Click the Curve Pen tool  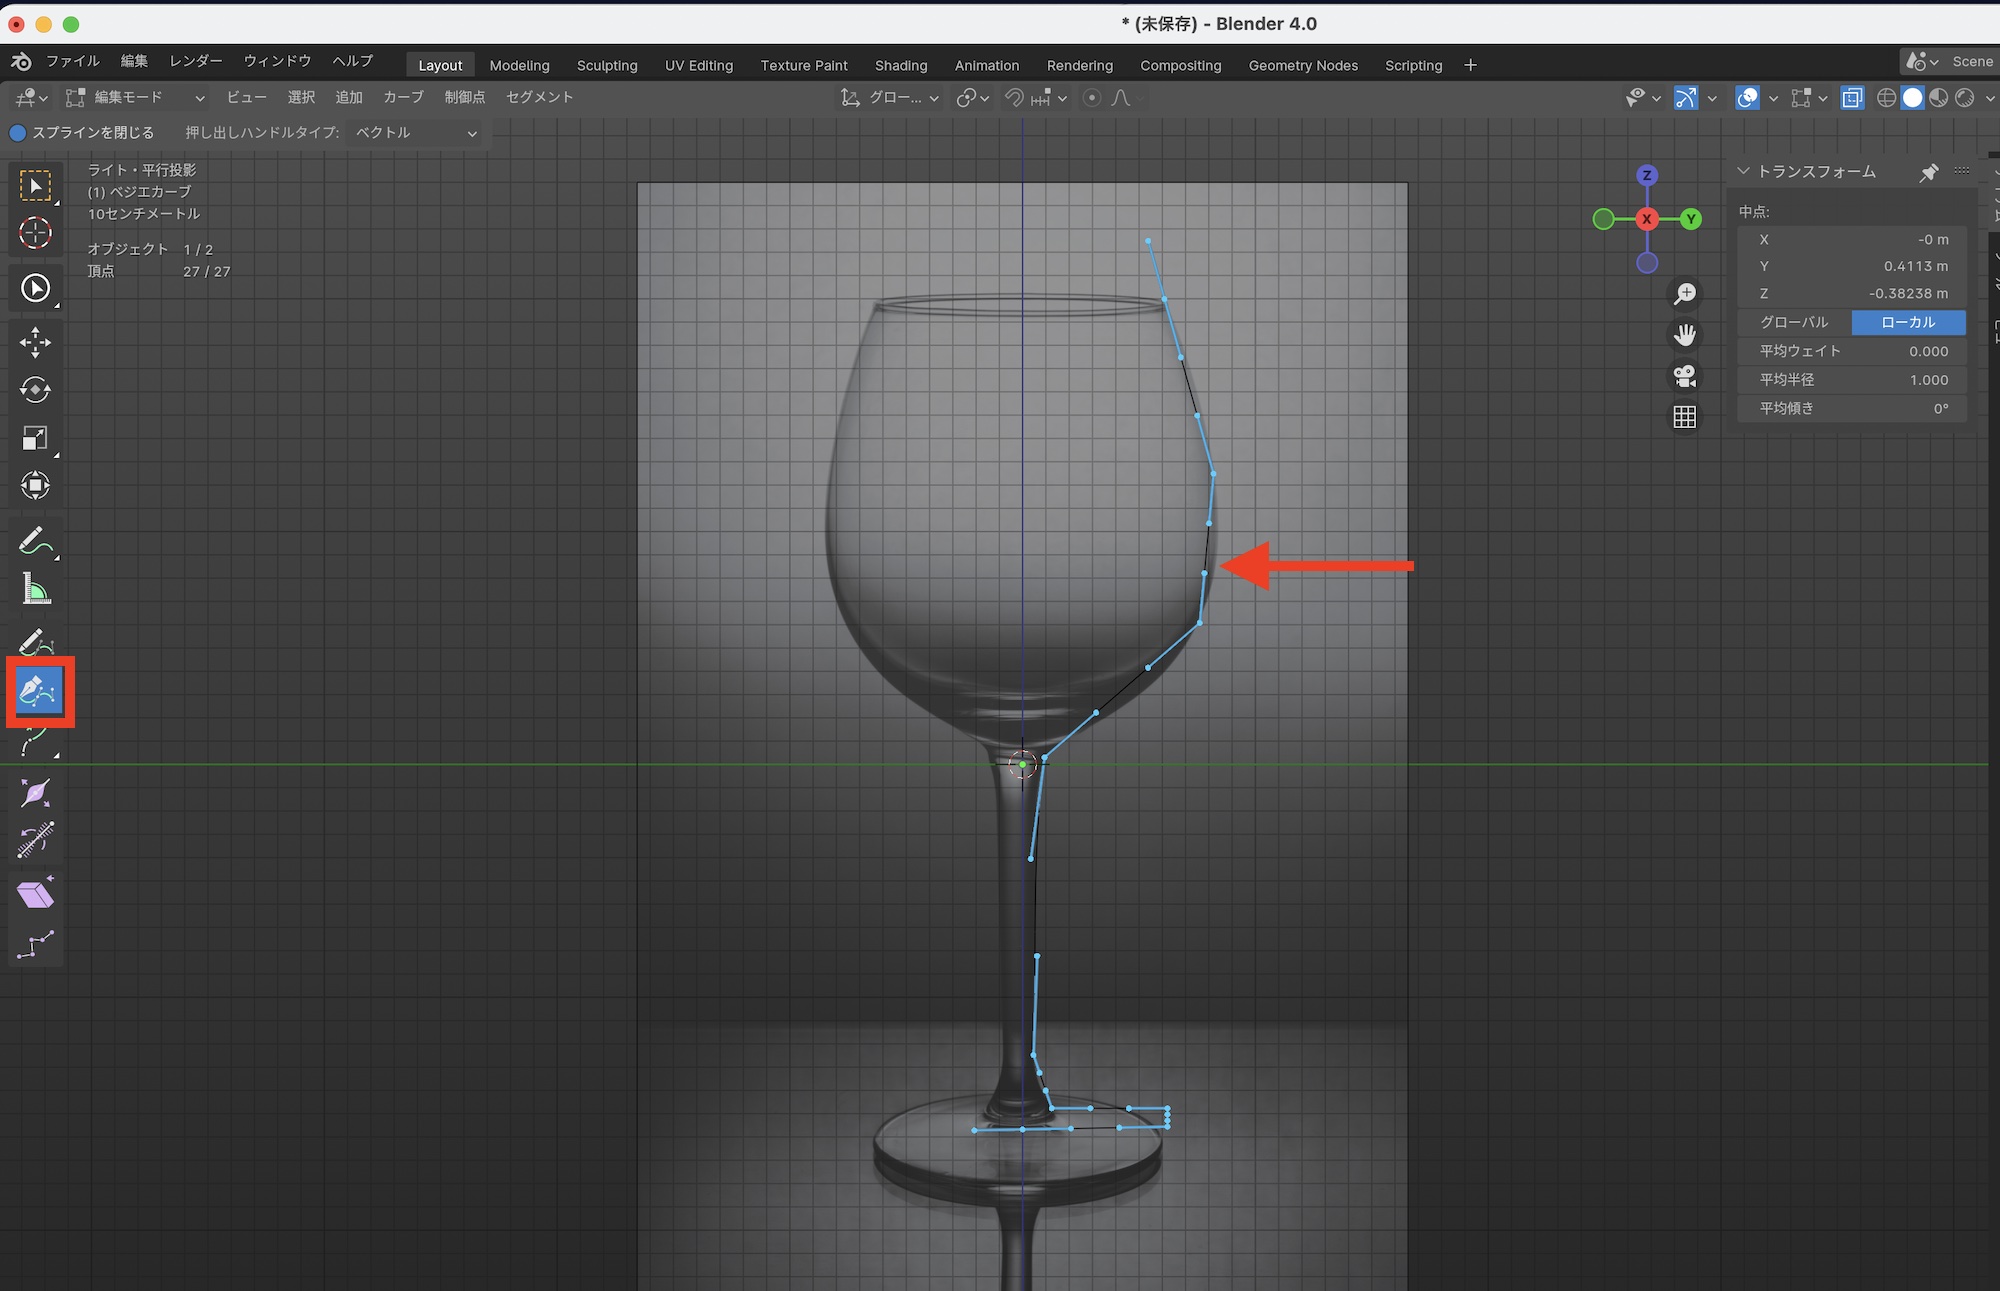coord(38,691)
